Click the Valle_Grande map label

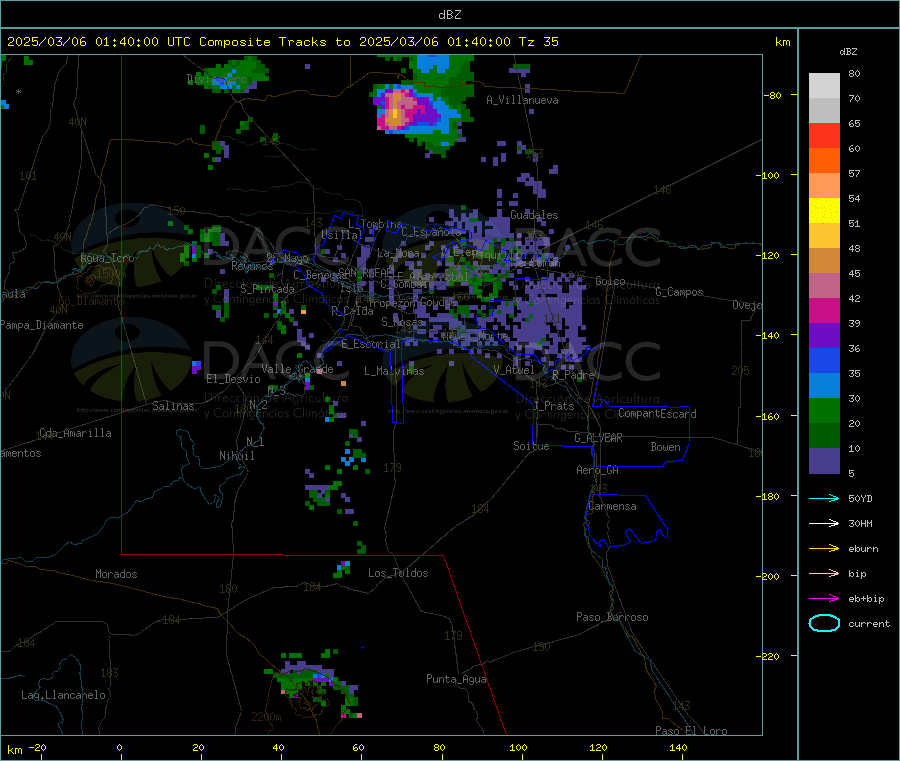click(x=297, y=369)
